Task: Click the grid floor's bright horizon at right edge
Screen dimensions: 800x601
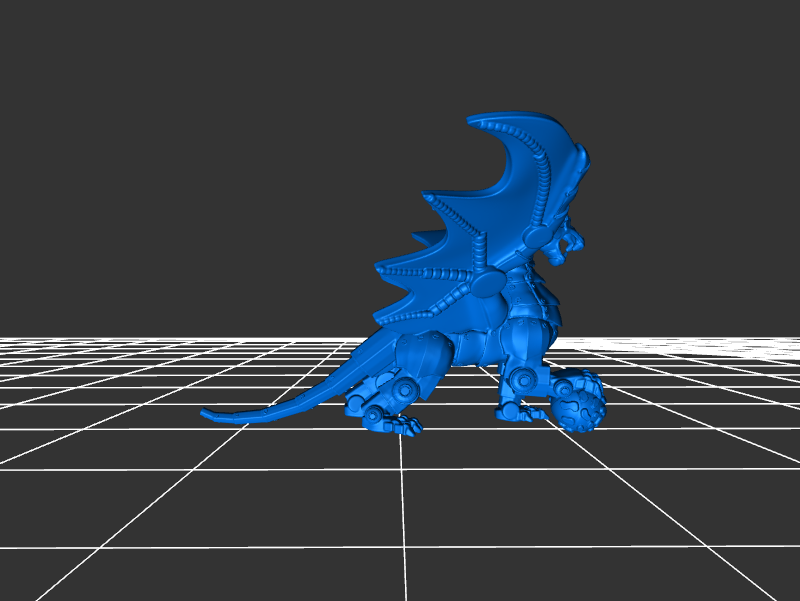Action: 780,345
